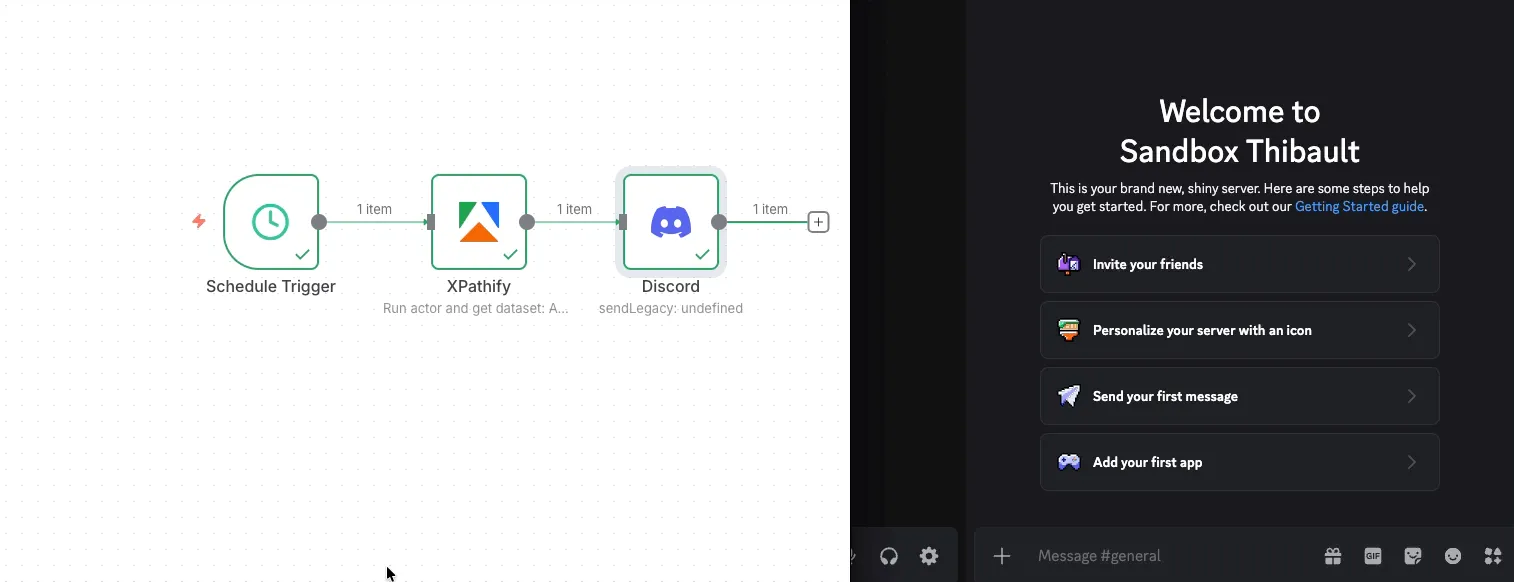This screenshot has width=1514, height=582.
Task: Open the Getting Started guide link
Action: coord(1359,206)
